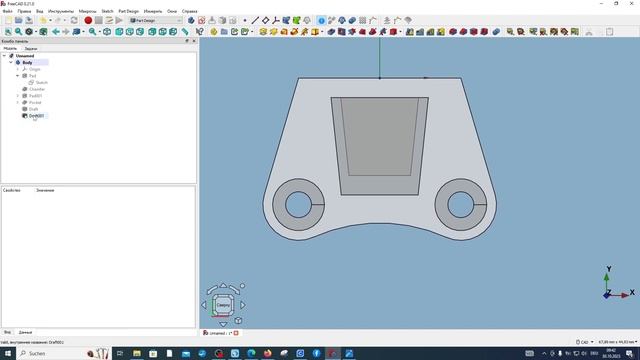
Task: Open the Sketch menu
Action: click(x=107, y=11)
